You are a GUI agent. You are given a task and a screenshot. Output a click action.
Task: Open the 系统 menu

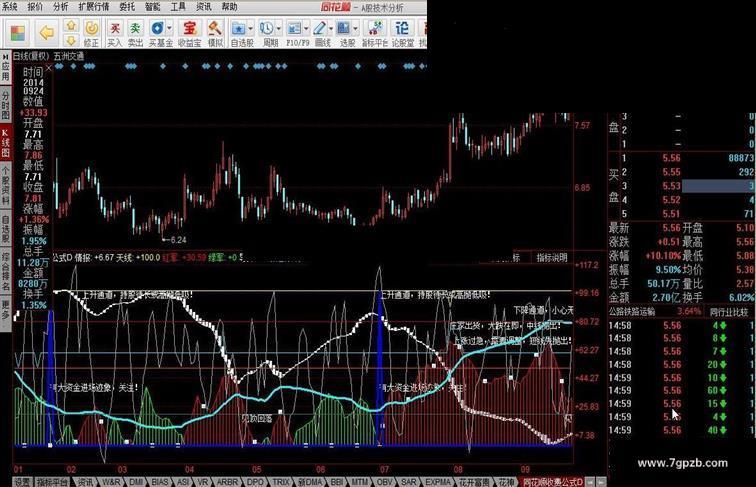(x=9, y=7)
